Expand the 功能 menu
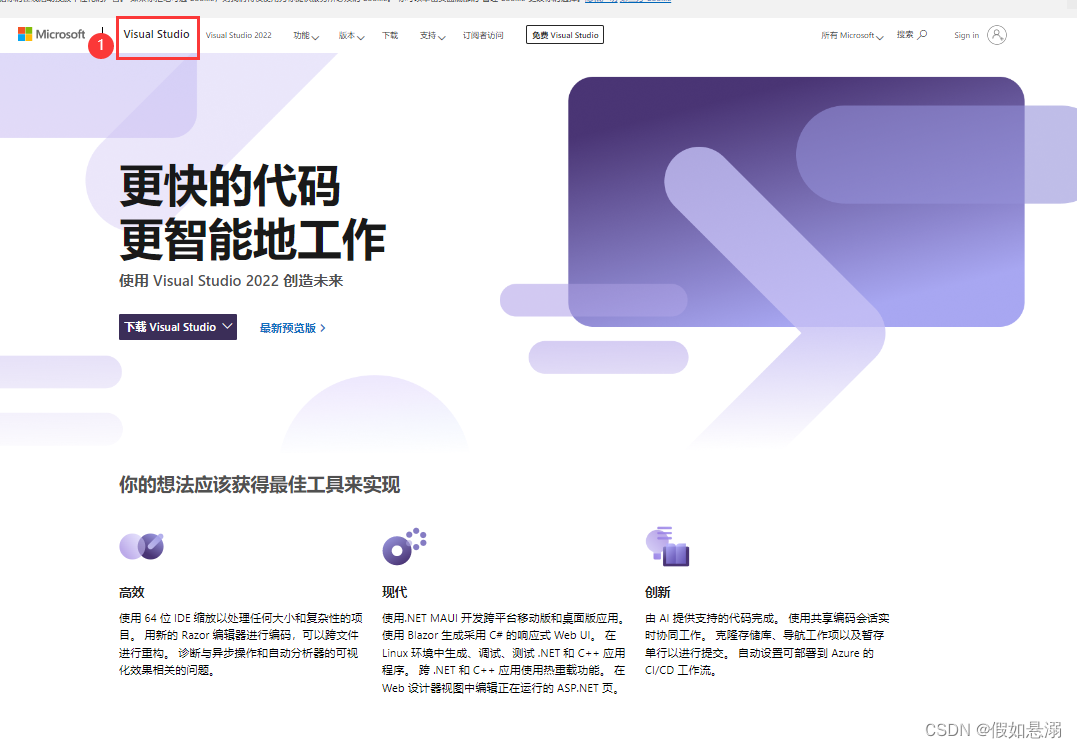The image size is (1077, 748). click(x=306, y=36)
